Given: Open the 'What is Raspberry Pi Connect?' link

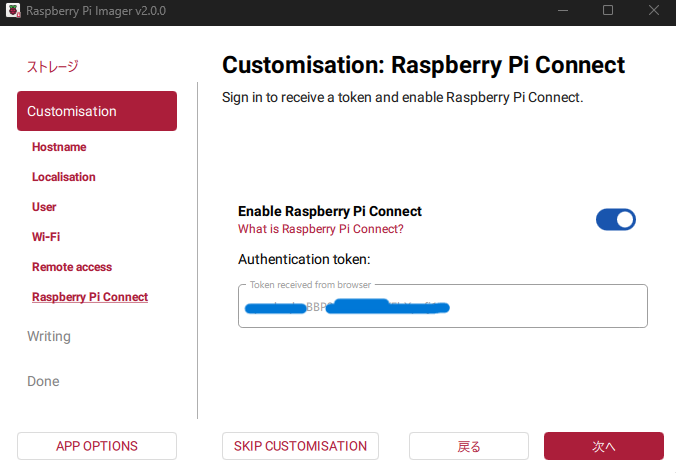Looking at the screenshot, I should 320,229.
